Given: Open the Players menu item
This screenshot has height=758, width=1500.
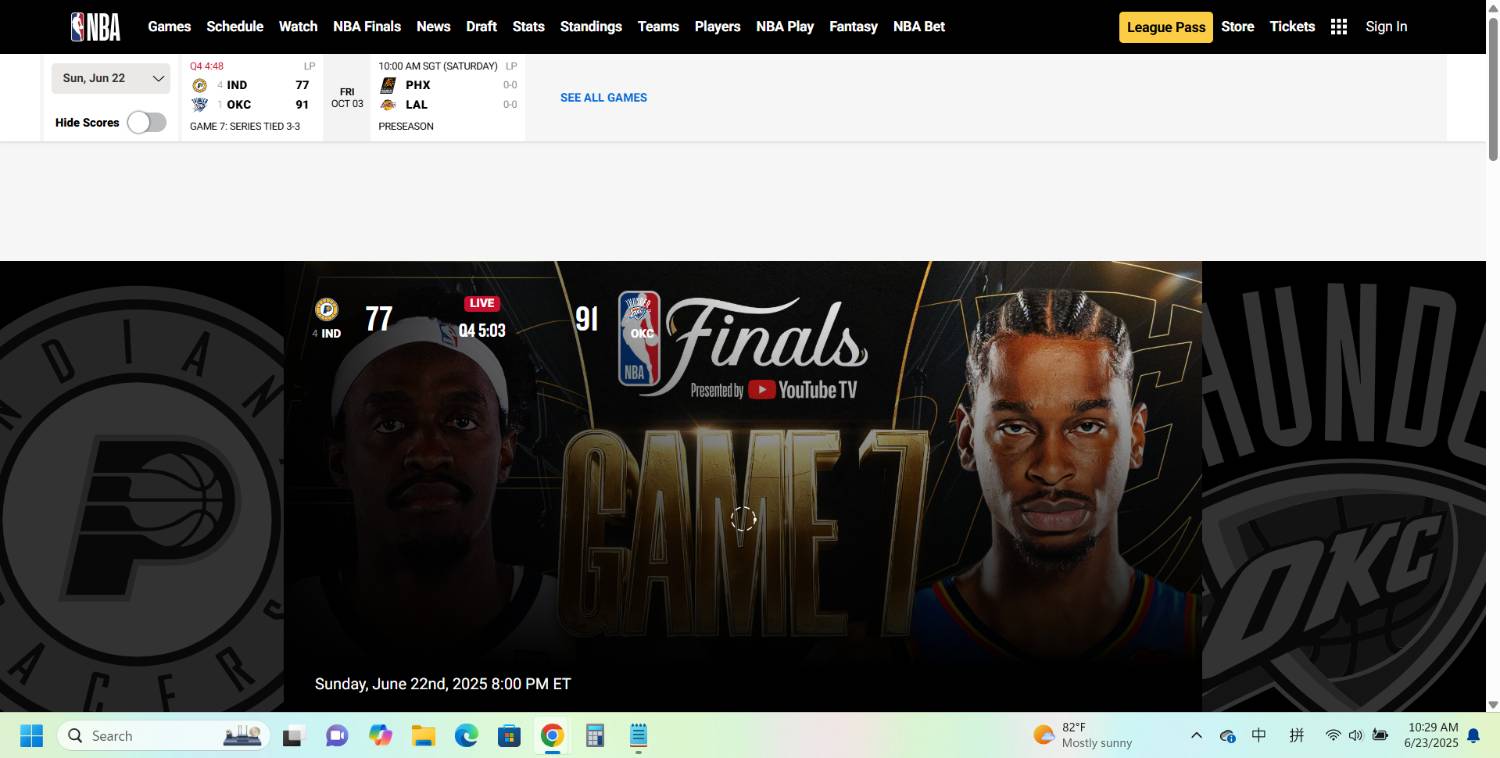Looking at the screenshot, I should point(718,27).
